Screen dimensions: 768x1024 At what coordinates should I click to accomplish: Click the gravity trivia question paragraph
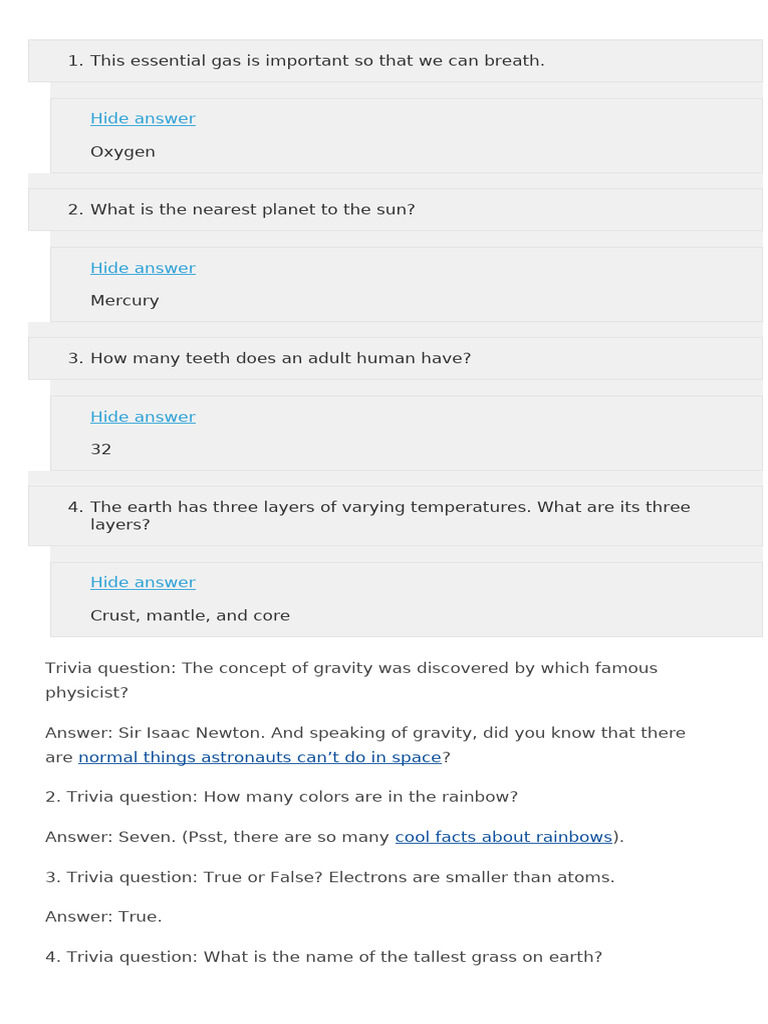pyautogui.click(x=351, y=680)
